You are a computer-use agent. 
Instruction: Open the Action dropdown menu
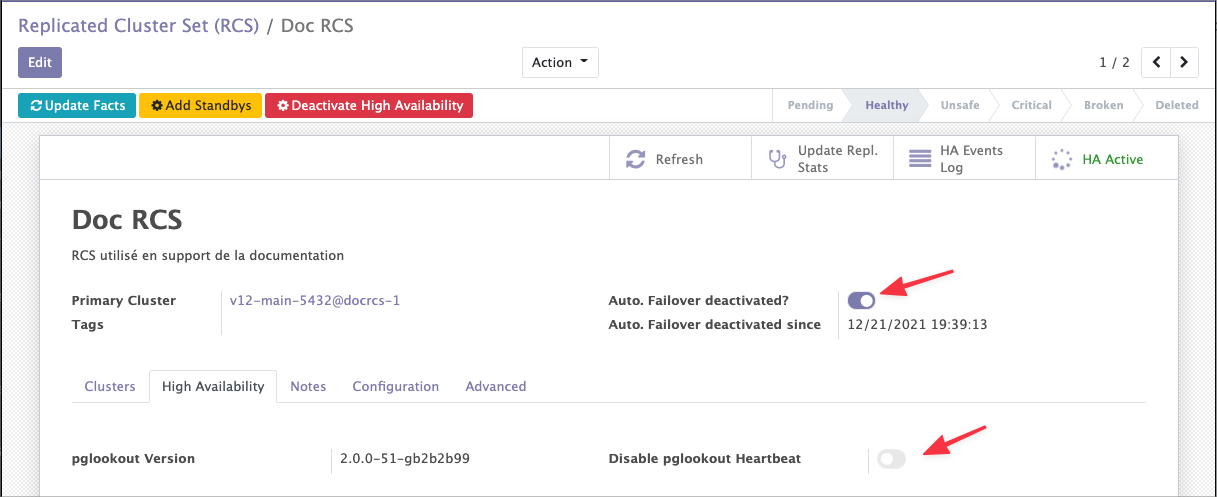pyautogui.click(x=559, y=62)
